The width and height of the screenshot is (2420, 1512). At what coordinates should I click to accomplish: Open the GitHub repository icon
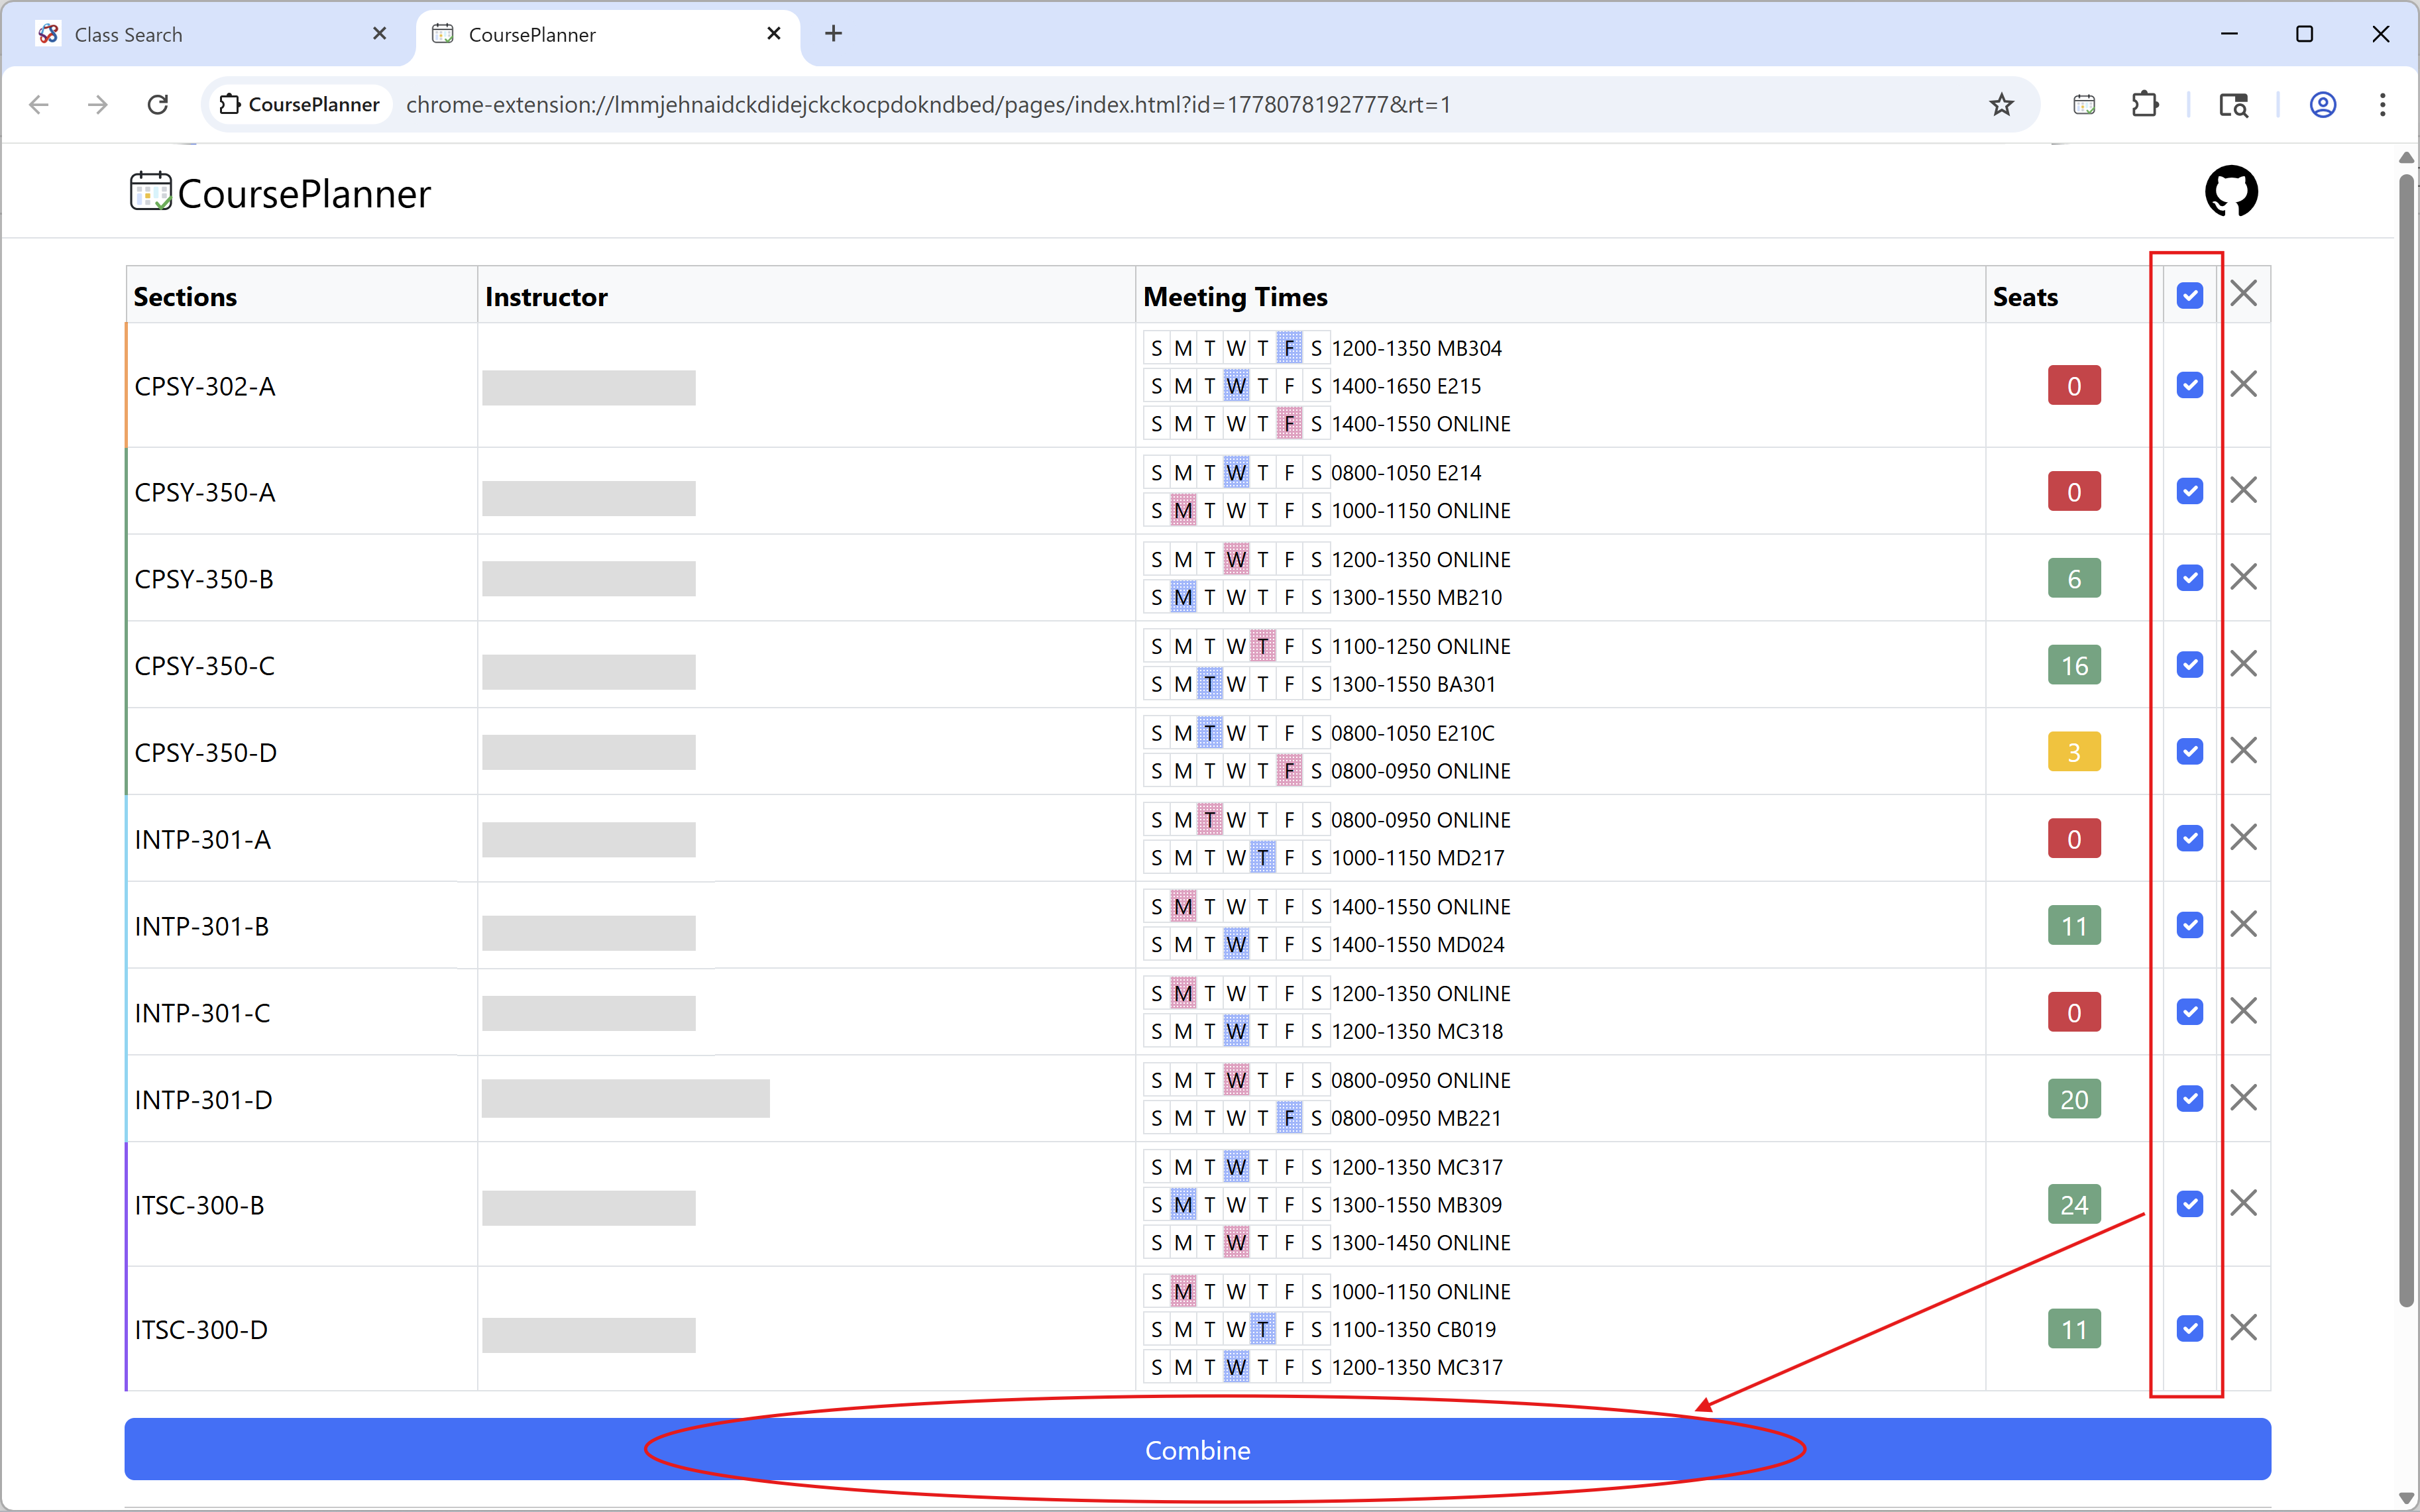pyautogui.click(x=2231, y=191)
